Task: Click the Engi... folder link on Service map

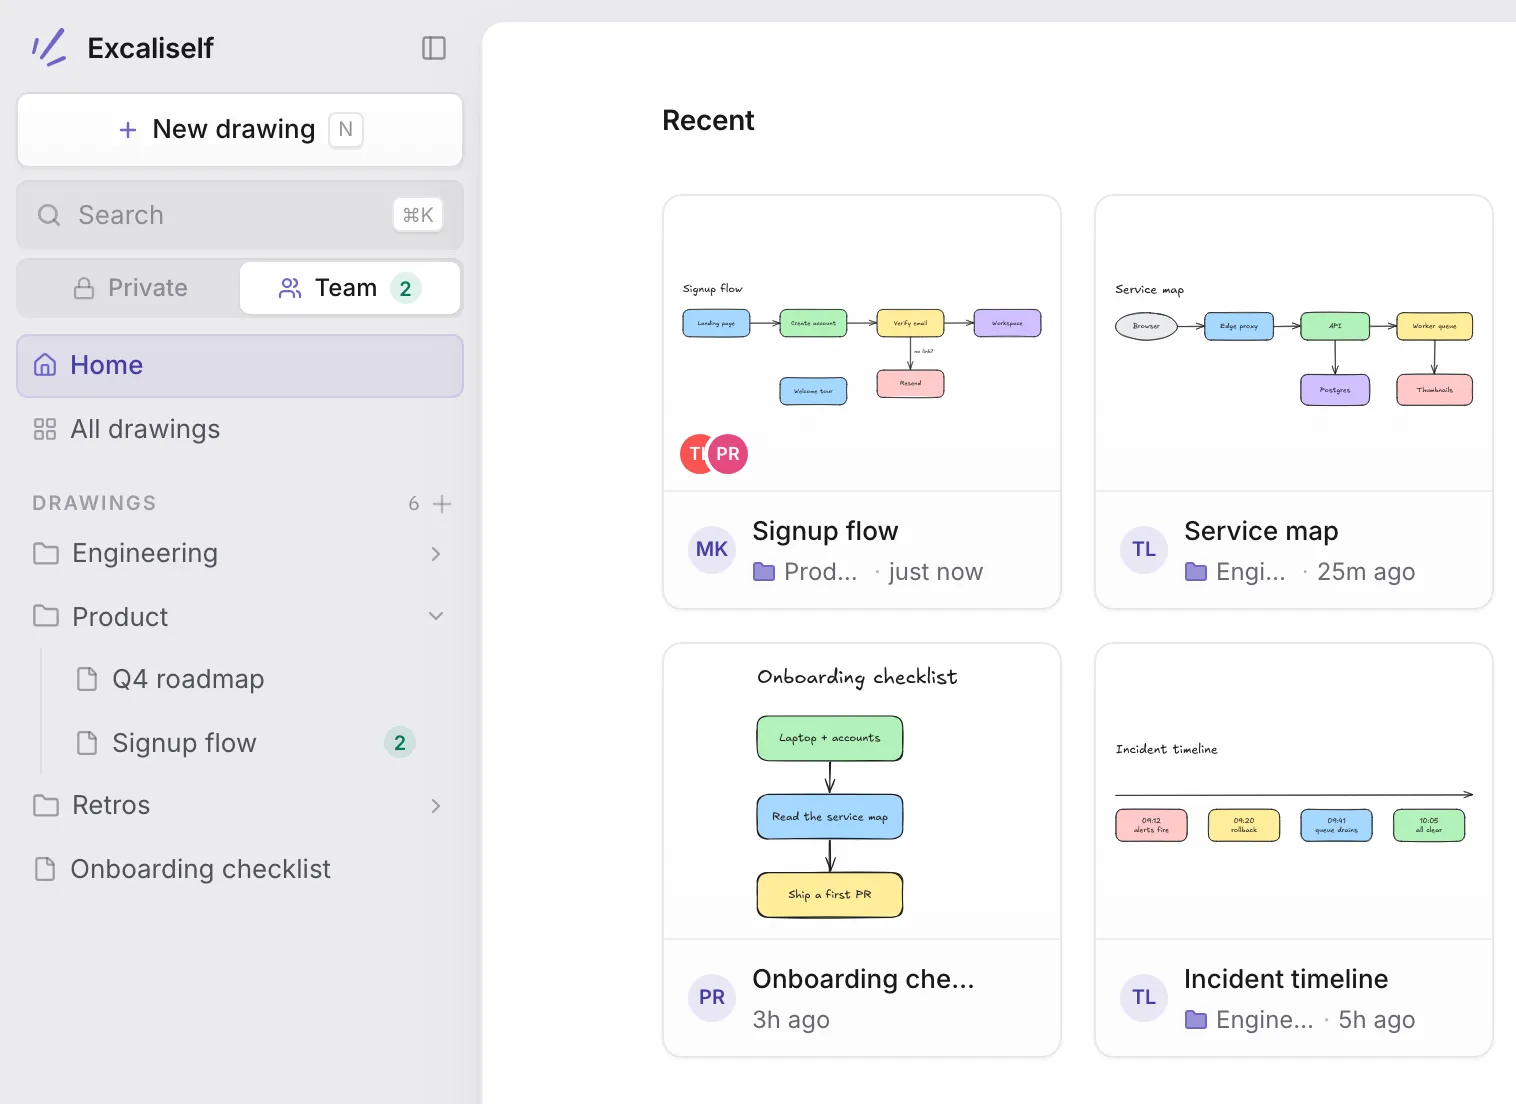Action: pos(1236,572)
